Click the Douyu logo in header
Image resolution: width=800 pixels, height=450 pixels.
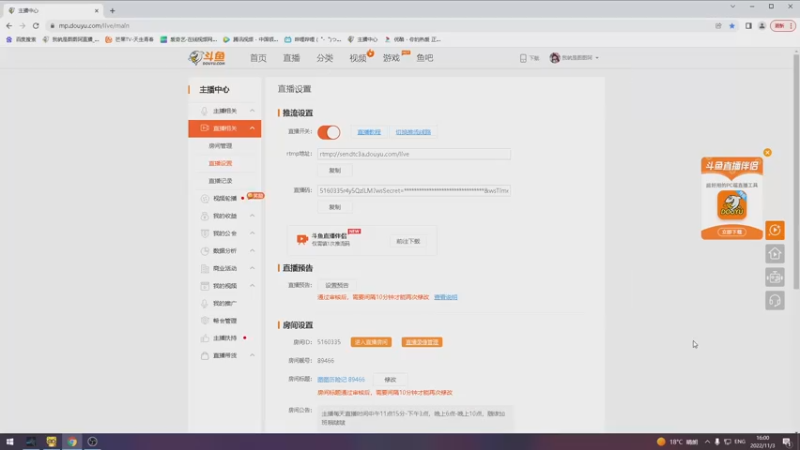207,58
